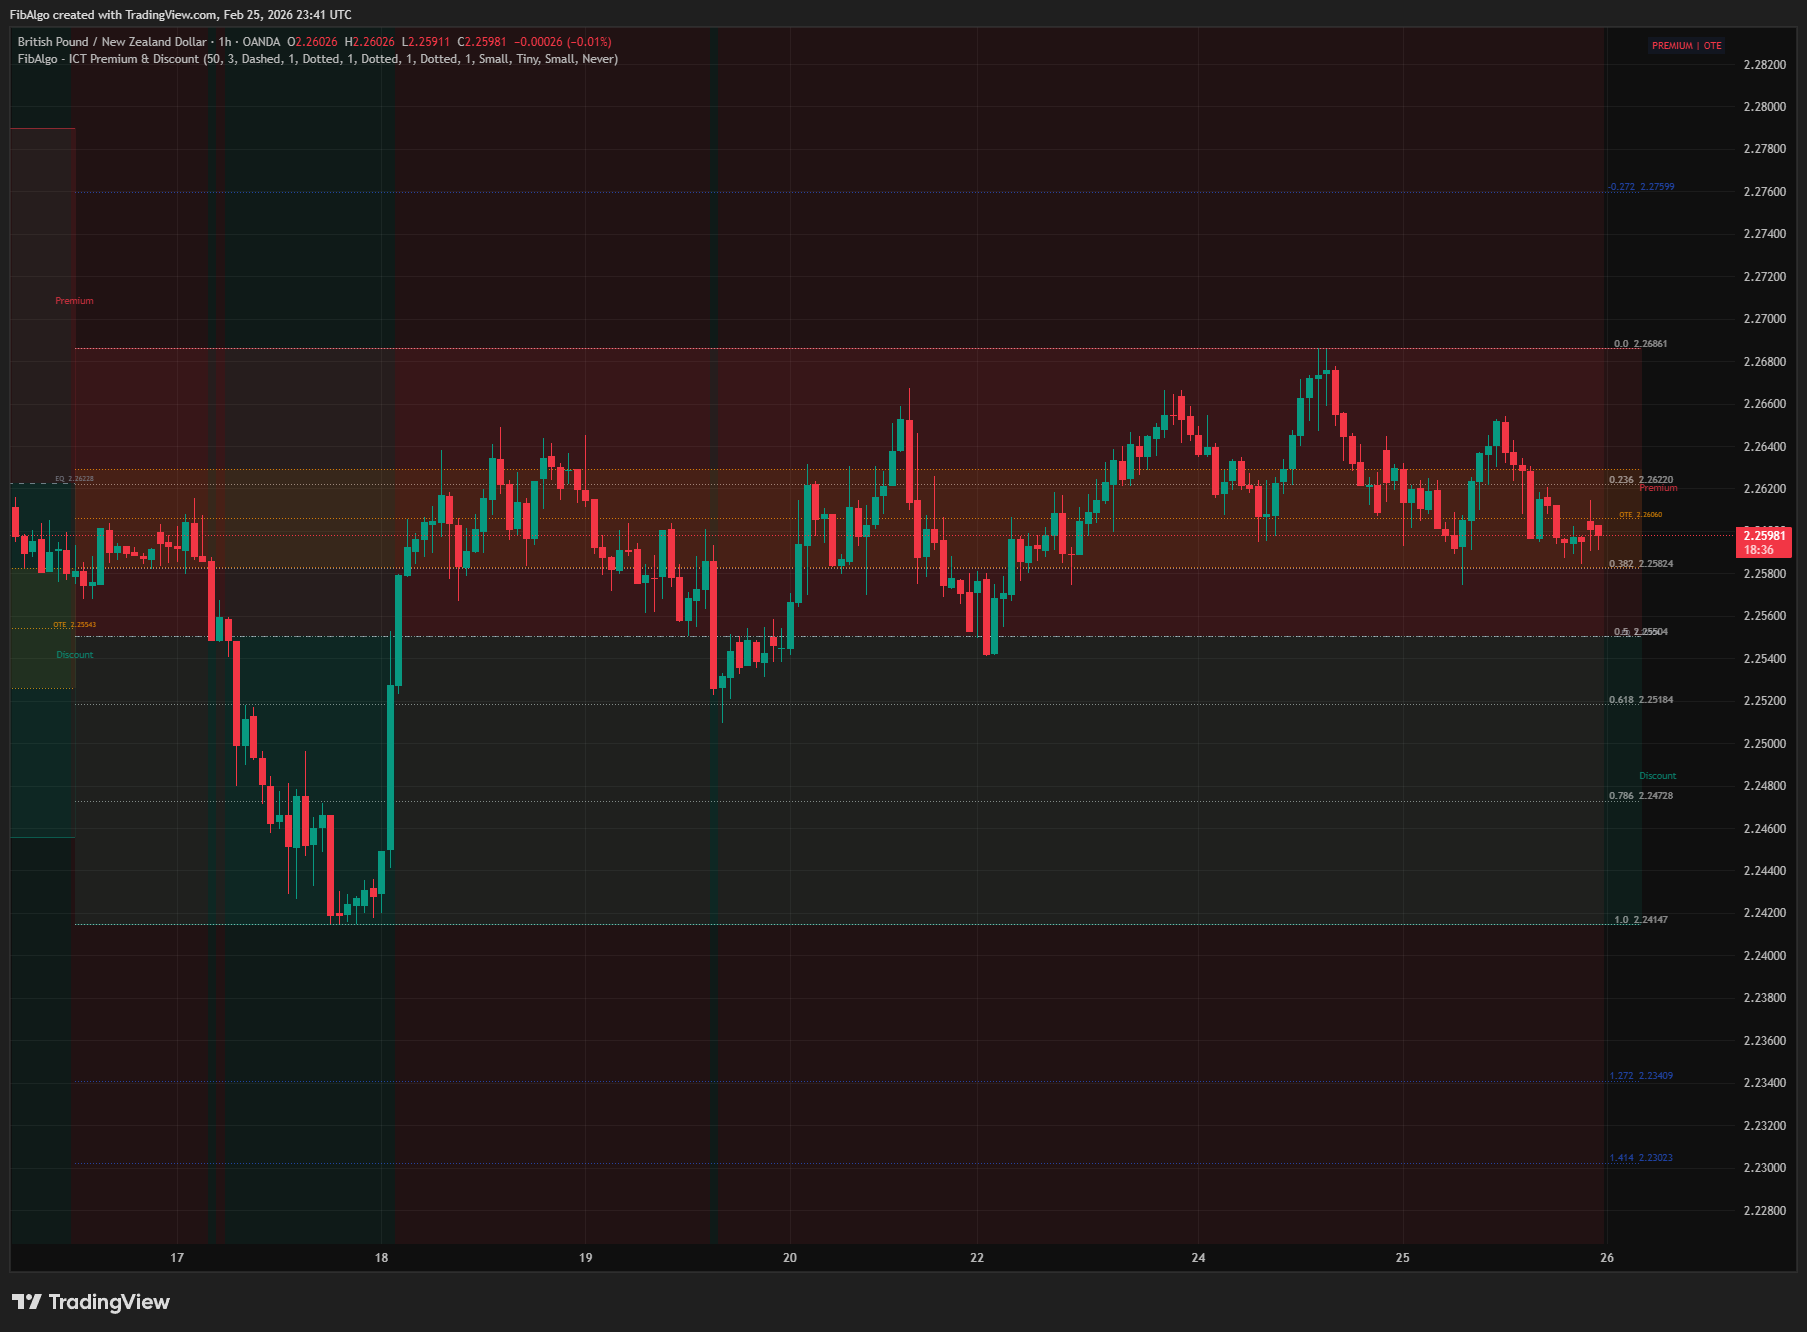Click the PREMIUM | OTE badge

pyautogui.click(x=1686, y=46)
